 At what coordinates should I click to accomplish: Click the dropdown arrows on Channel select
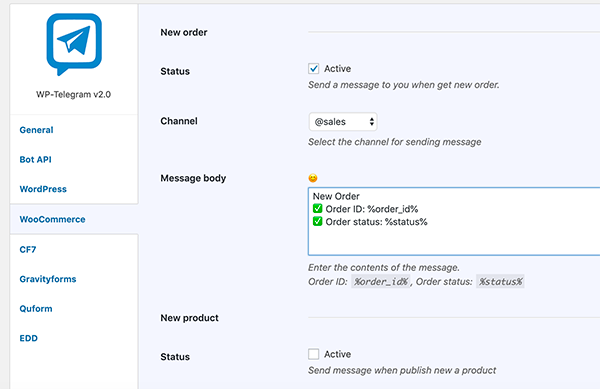(371, 122)
